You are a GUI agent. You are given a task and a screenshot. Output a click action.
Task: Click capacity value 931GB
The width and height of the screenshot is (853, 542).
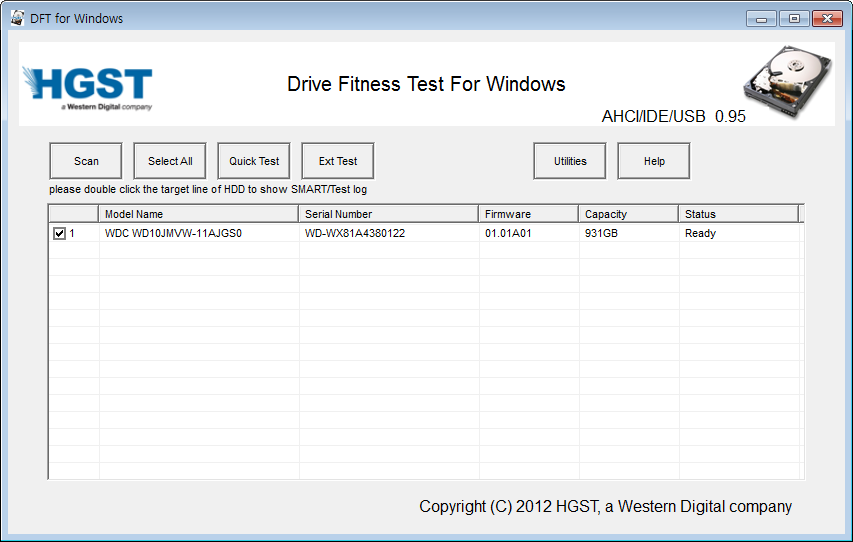601,233
